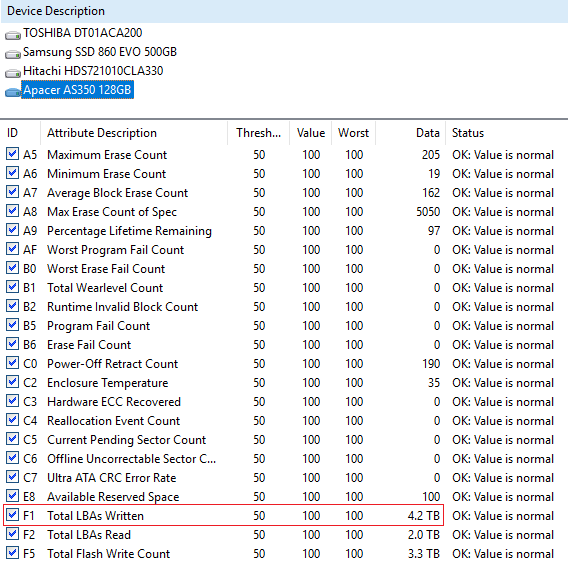
Task: Sort by the ID column header
Action: coord(20,133)
